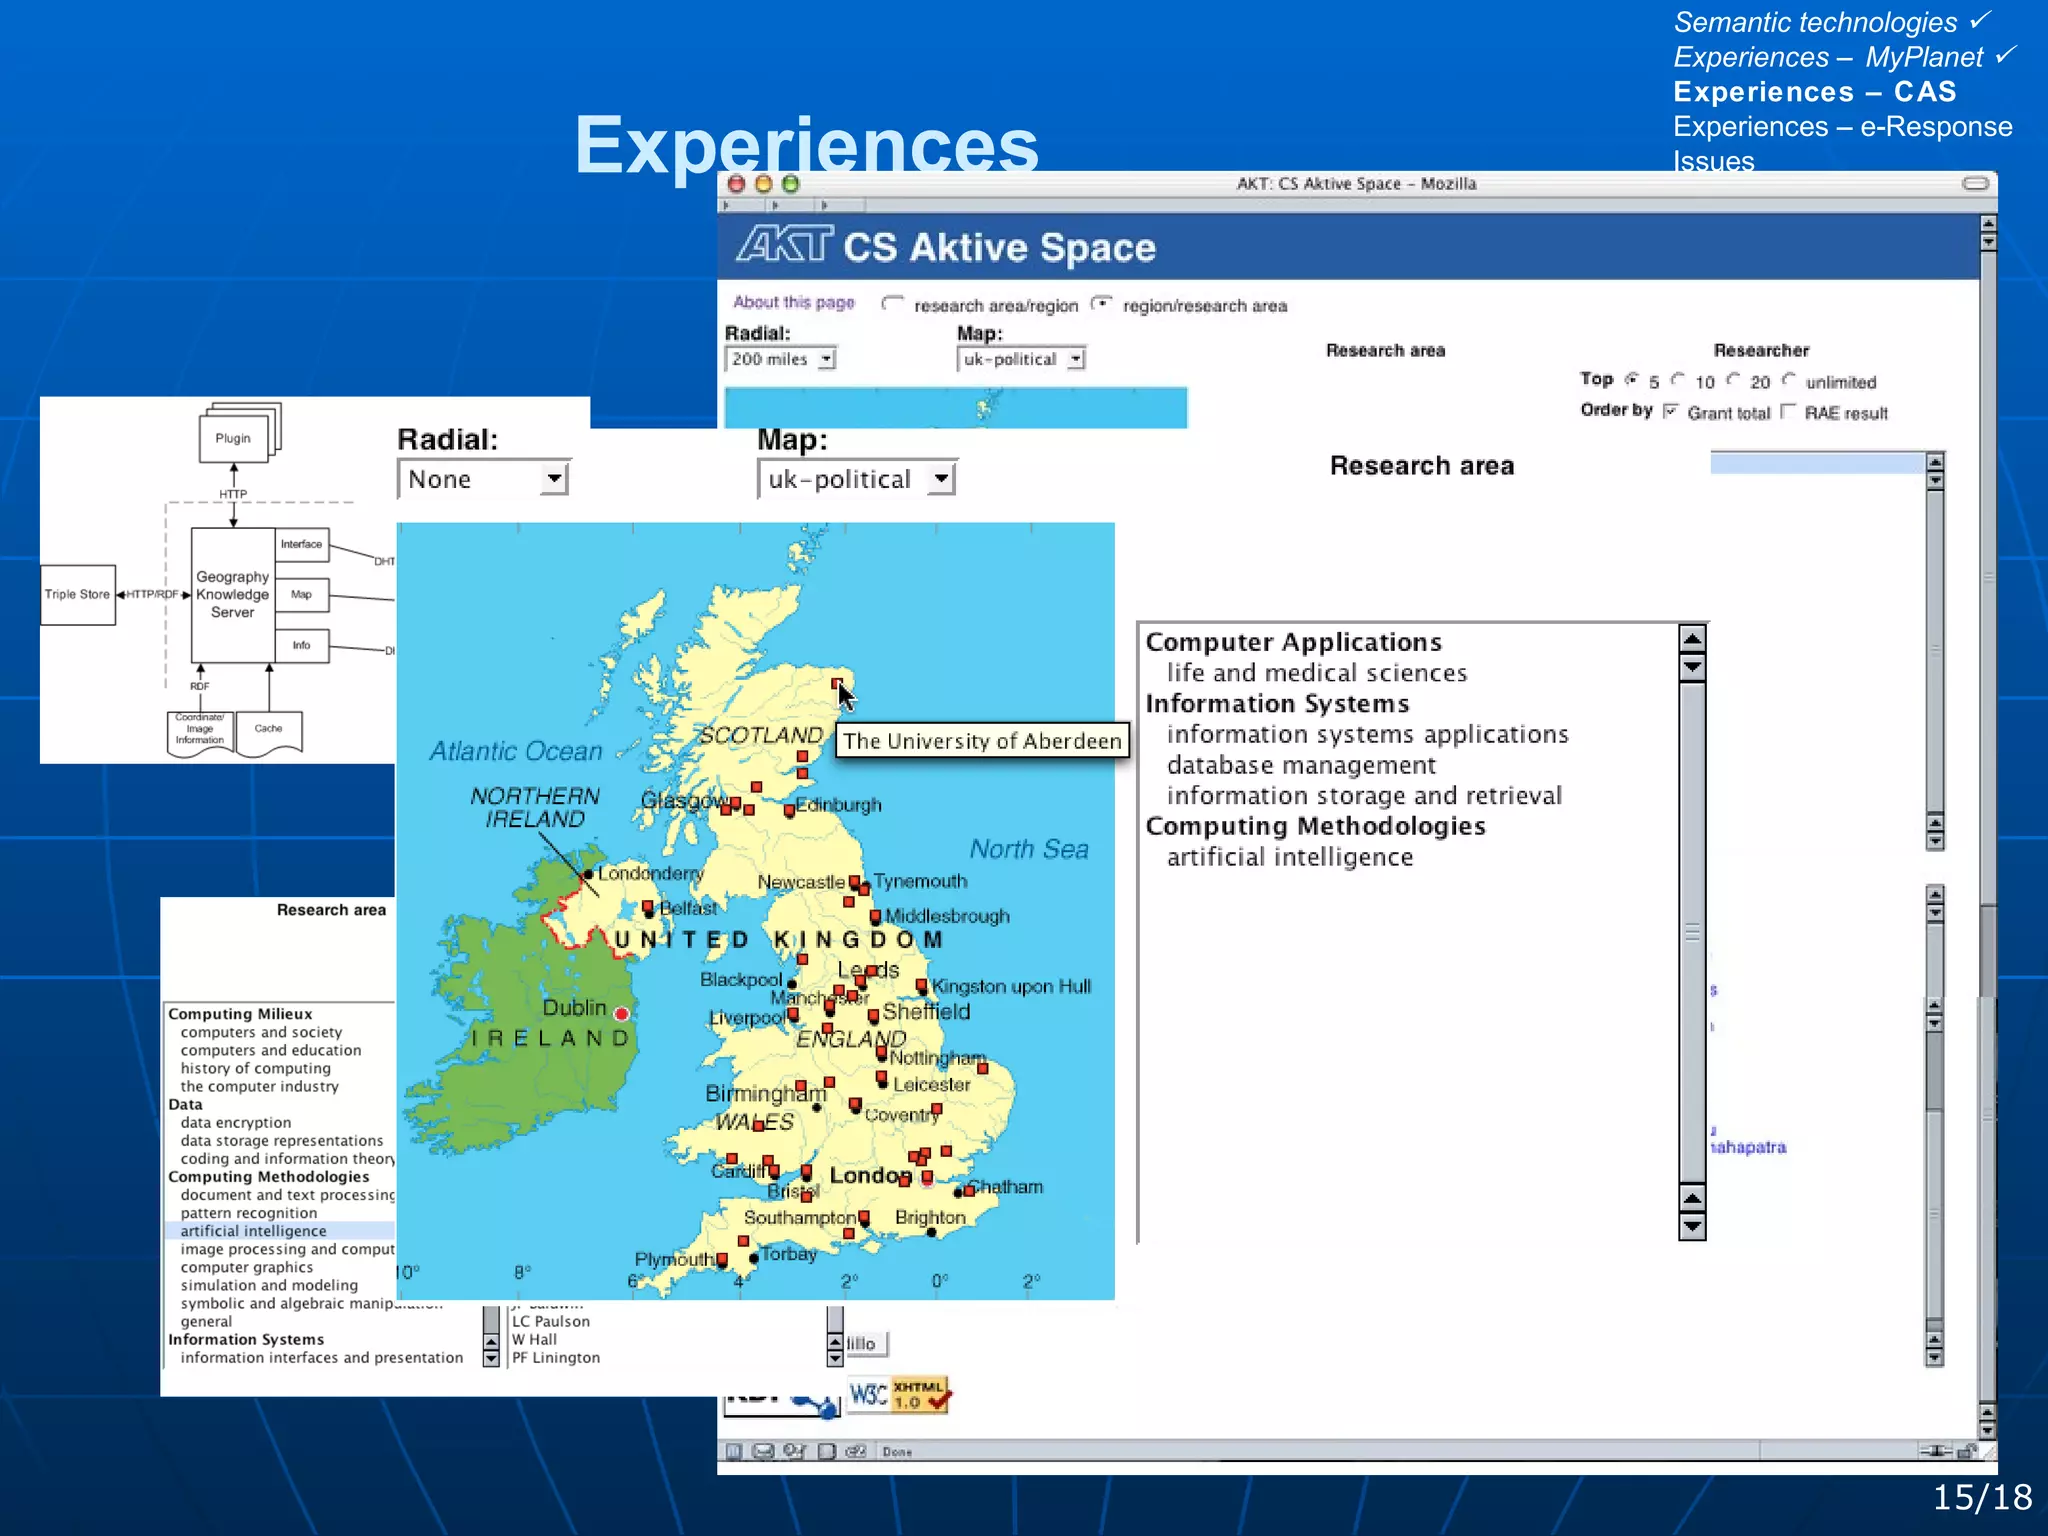This screenshot has height=1536, width=2048.
Task: Click Triple Store box in diagram
Action: (x=78, y=594)
